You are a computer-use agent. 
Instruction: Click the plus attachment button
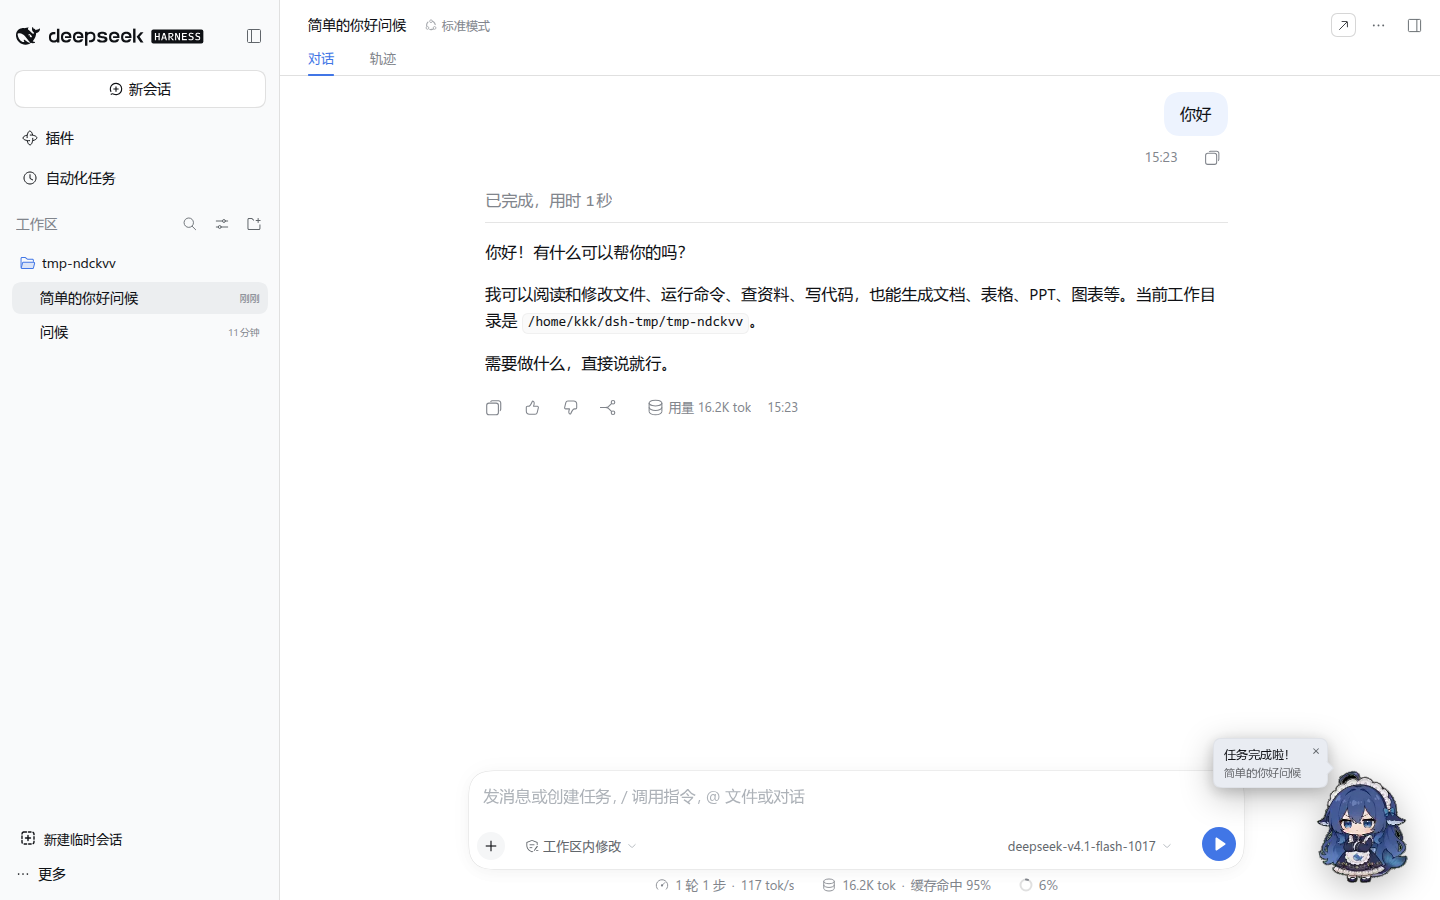pos(491,846)
